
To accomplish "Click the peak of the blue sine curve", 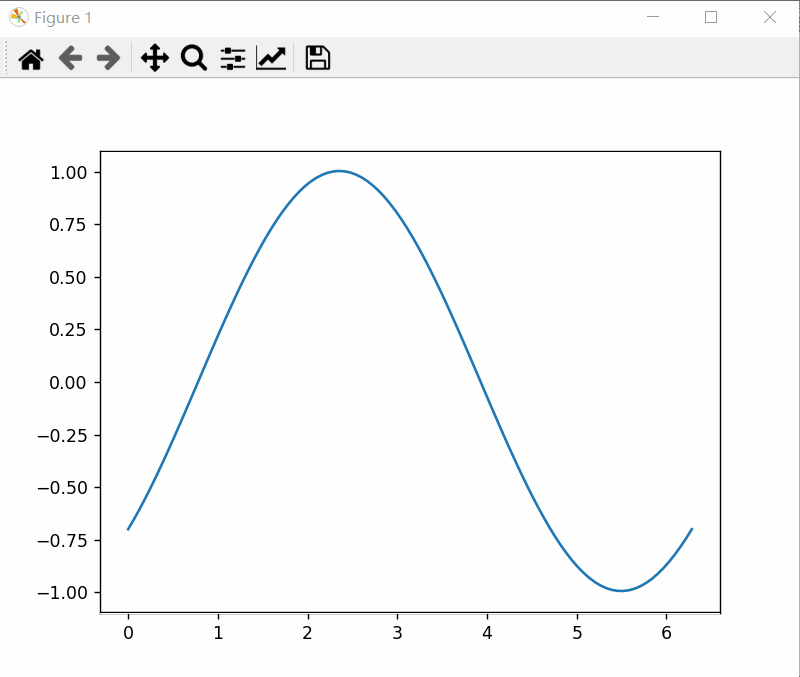I will click(x=339, y=171).
